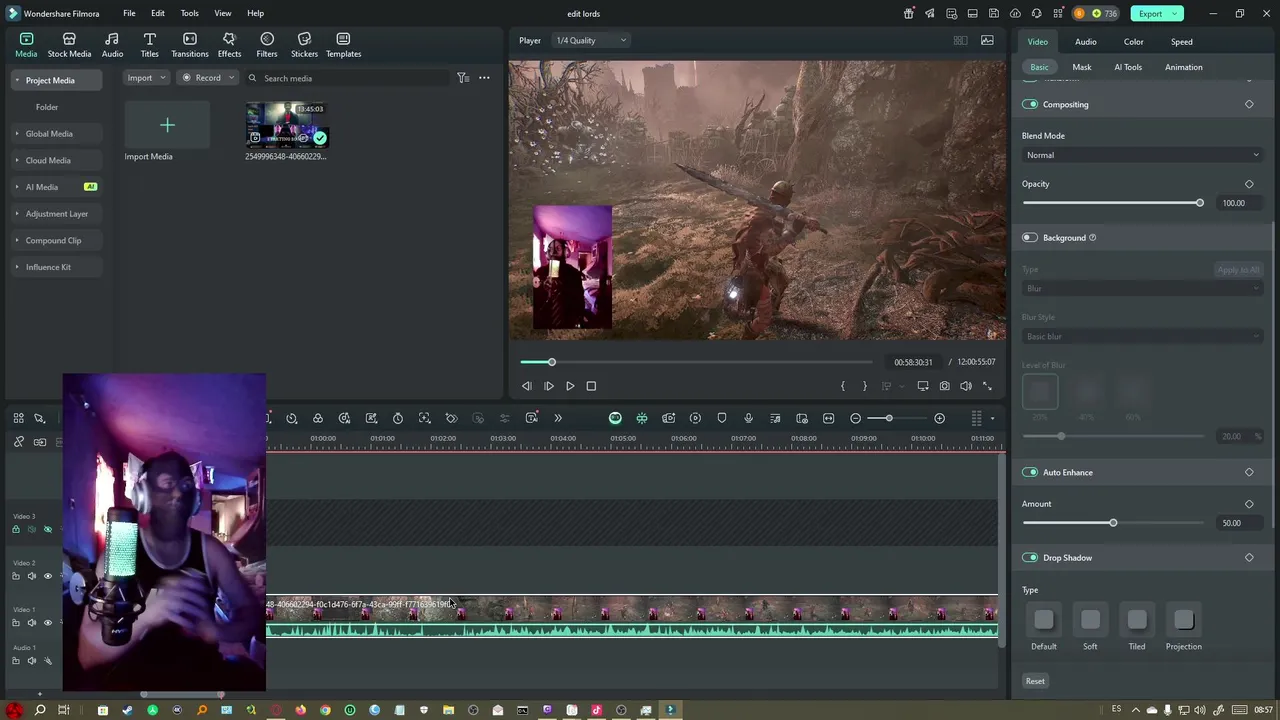Open the File menu
Screen dimensions: 1280x720
point(129,14)
